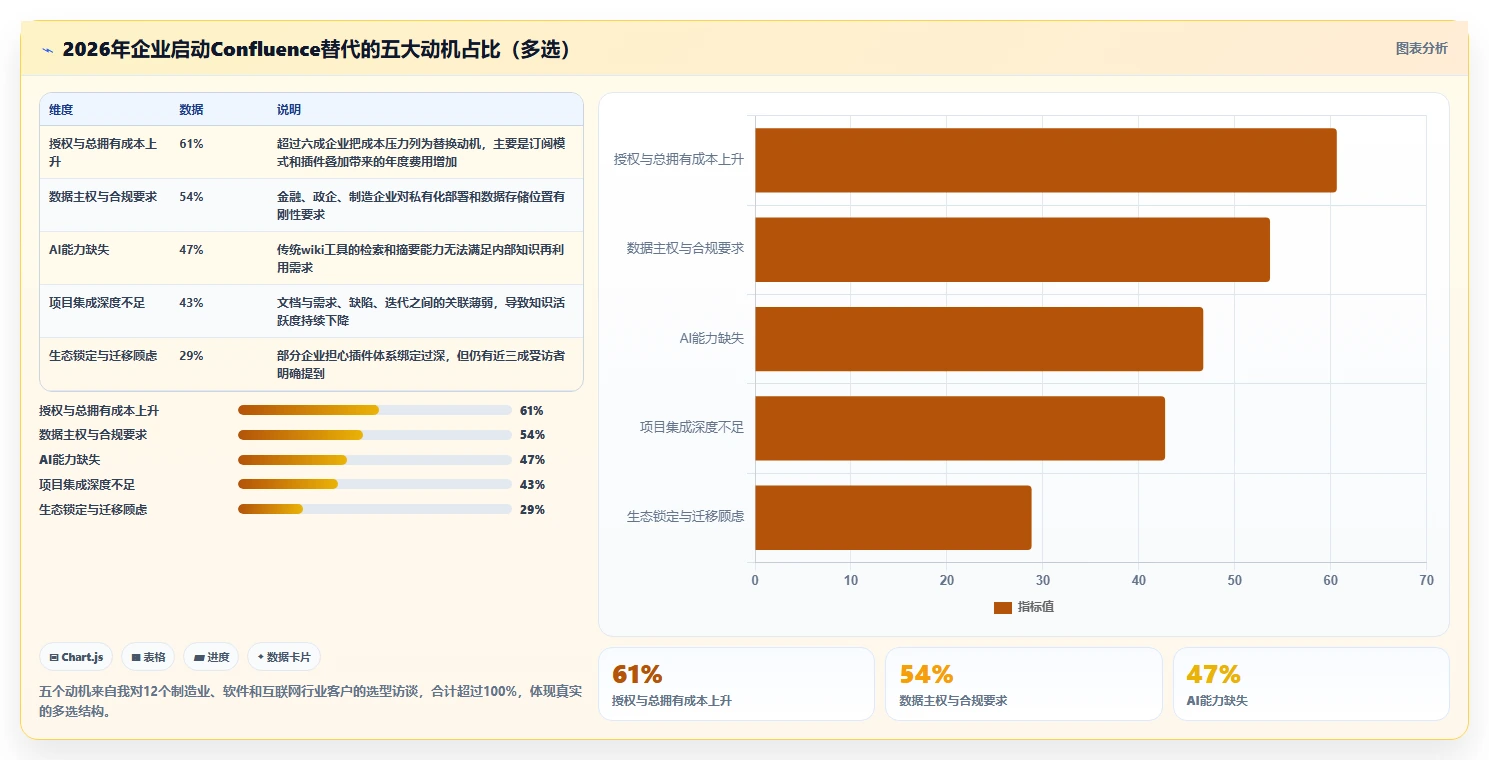The image size is (1489, 760).
Task: Click the 54% value in the table
Action: pyautogui.click(x=191, y=196)
